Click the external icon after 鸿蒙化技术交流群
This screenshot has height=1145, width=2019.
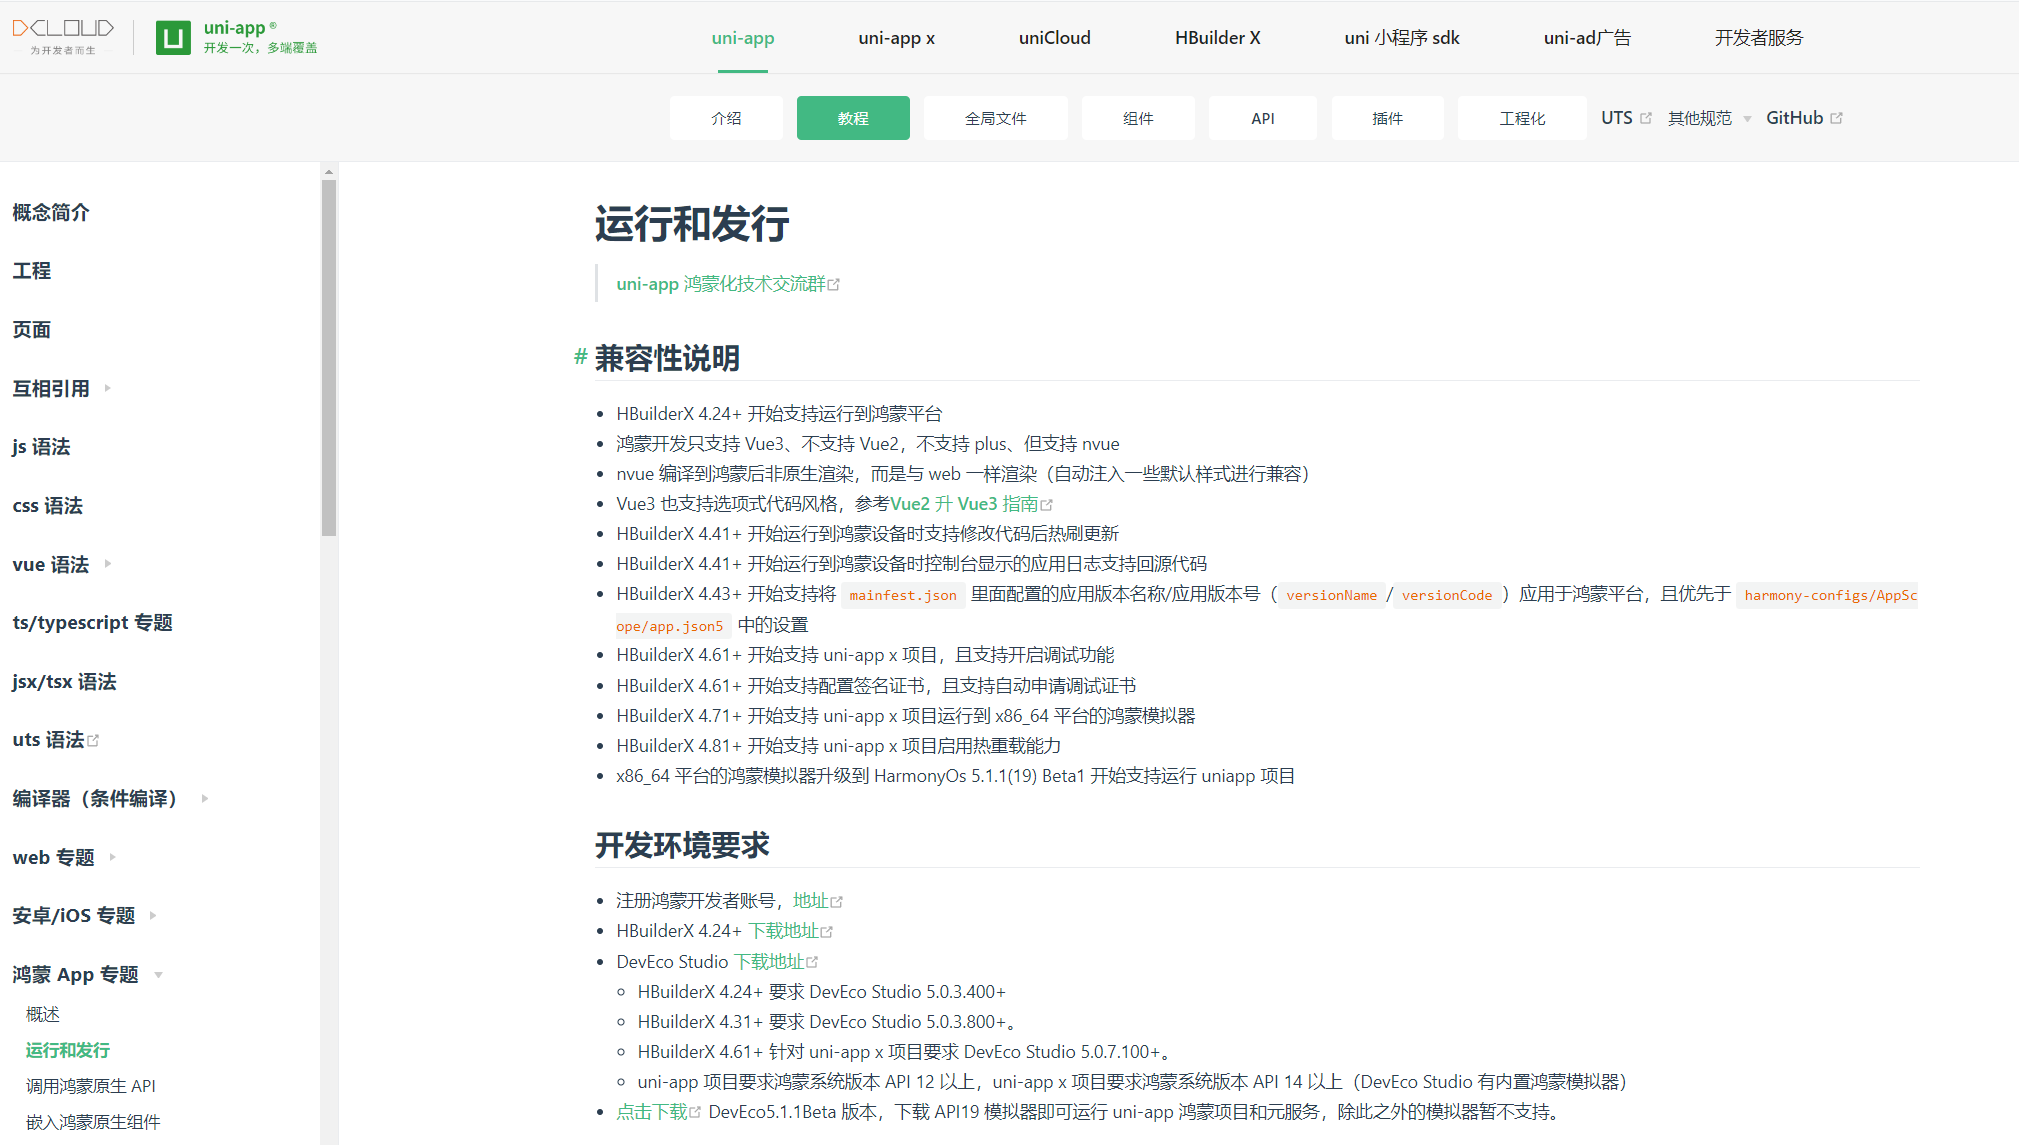pos(834,285)
